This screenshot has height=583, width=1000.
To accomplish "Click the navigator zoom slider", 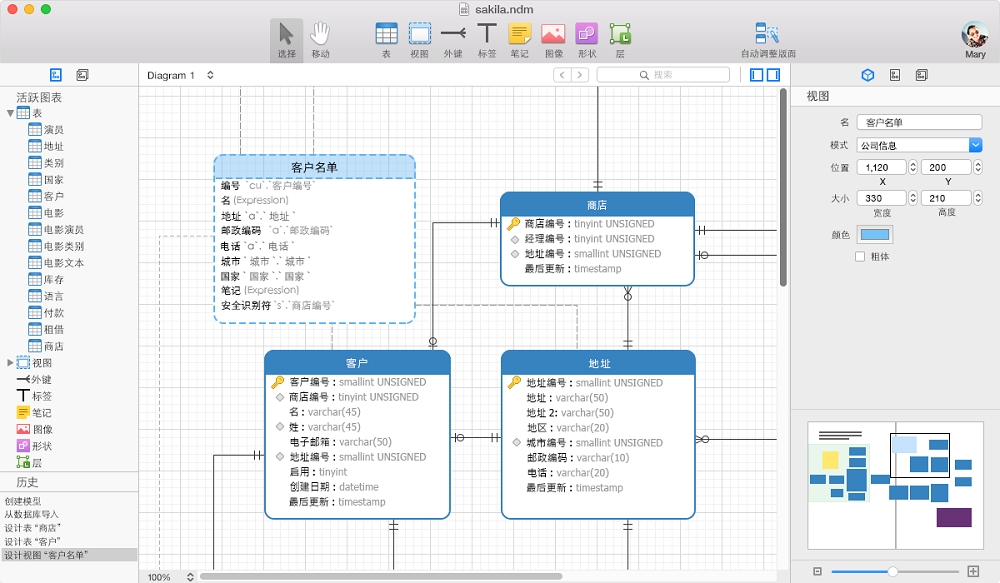I will pos(894,572).
